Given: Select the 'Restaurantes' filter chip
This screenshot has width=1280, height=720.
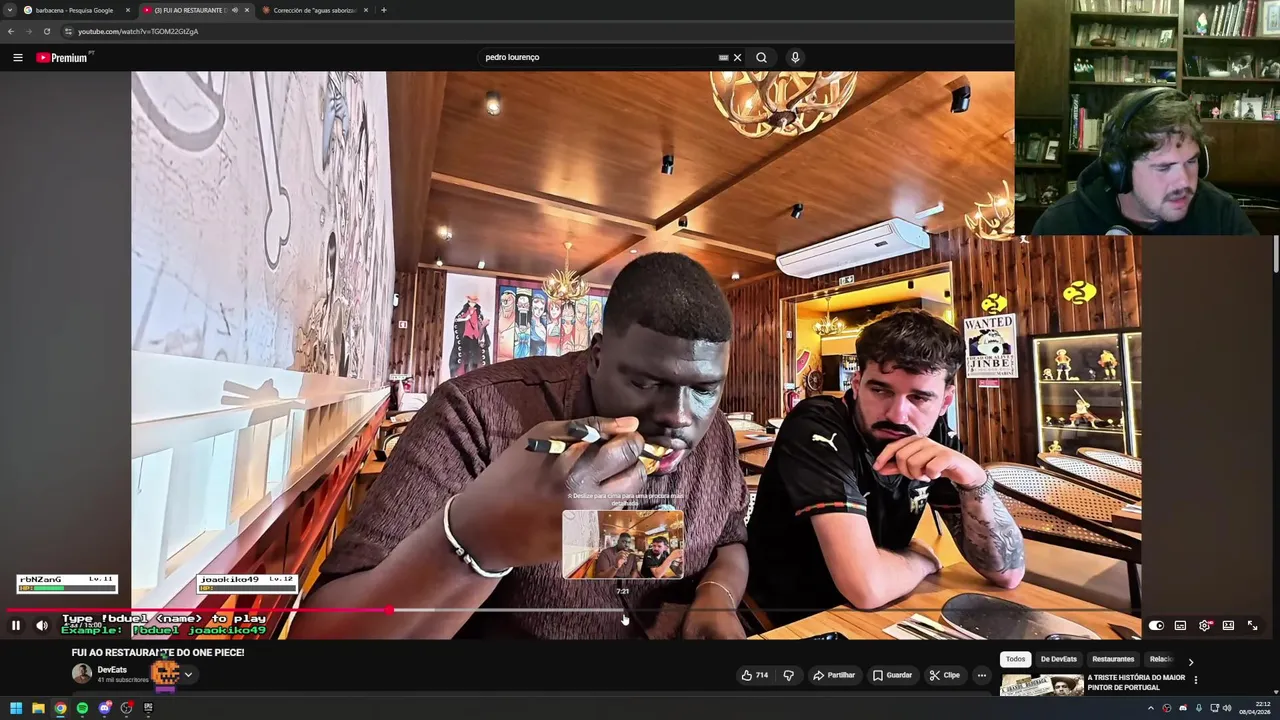Looking at the screenshot, I should [x=1113, y=659].
